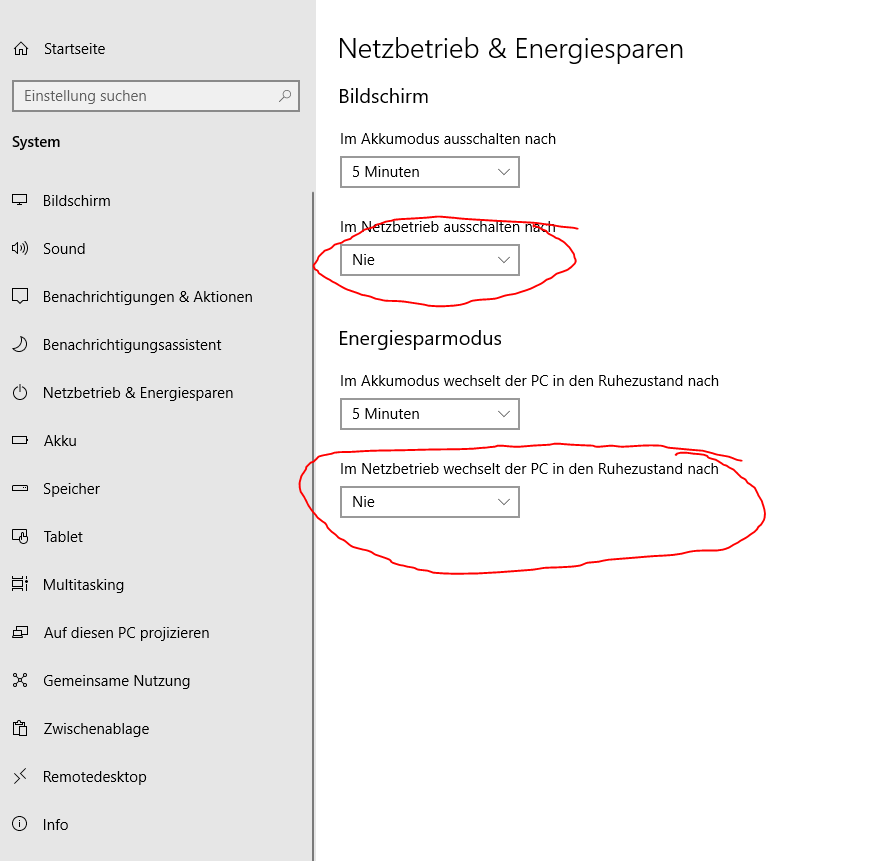Image resolution: width=886 pixels, height=861 pixels.
Task: Click the Gemeinsame Nutzung share icon
Action: click(20, 680)
